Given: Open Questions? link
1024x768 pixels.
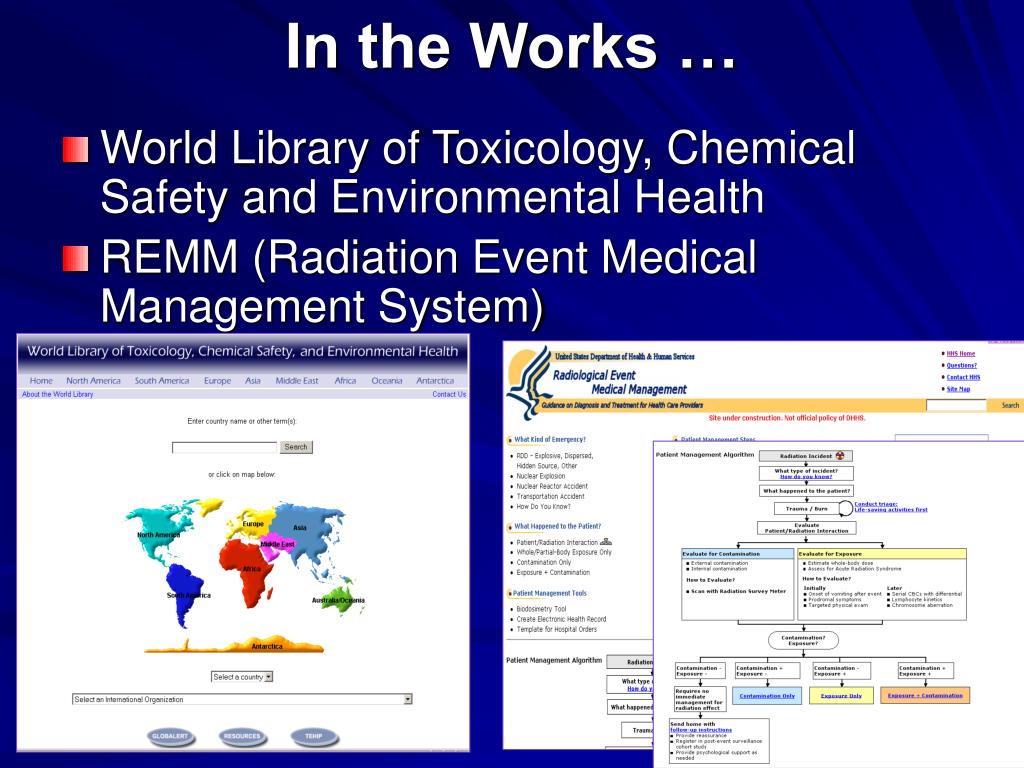Looking at the screenshot, I should click(x=961, y=365).
